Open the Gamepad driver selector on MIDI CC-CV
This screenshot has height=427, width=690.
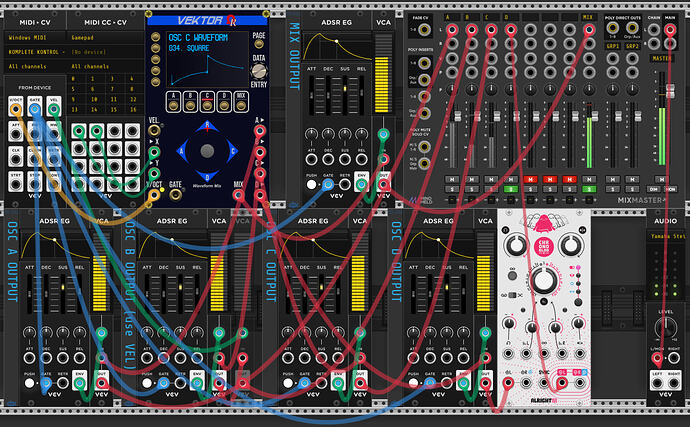pos(106,37)
